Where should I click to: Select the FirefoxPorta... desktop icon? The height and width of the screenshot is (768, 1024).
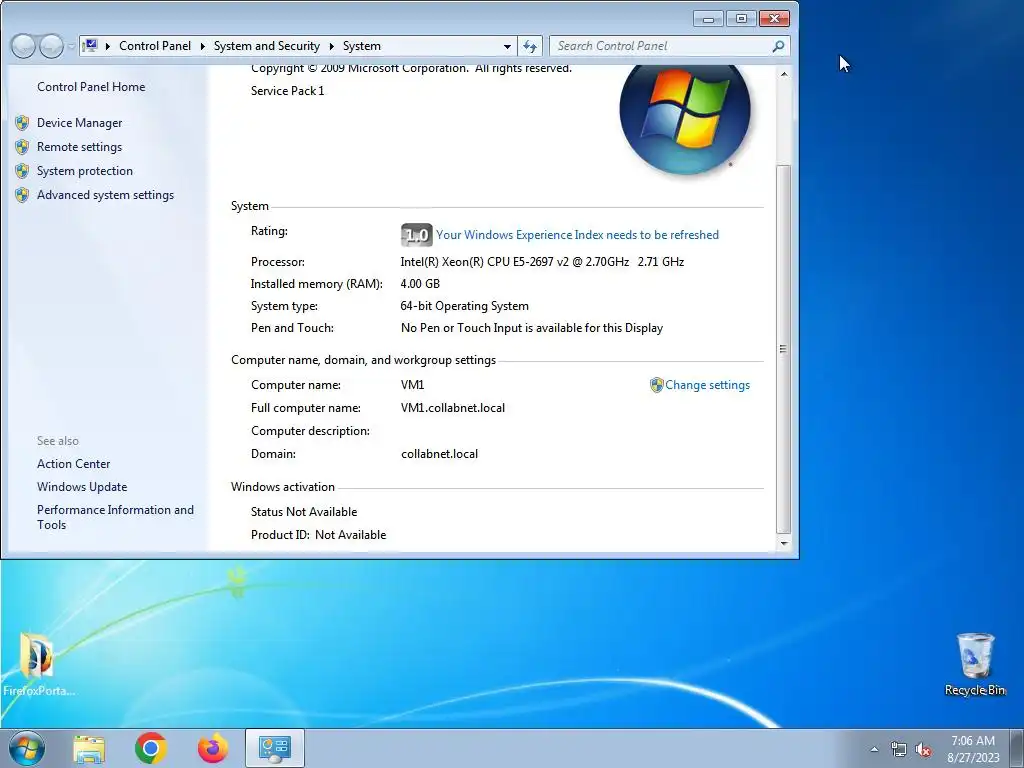pyautogui.click(x=38, y=664)
